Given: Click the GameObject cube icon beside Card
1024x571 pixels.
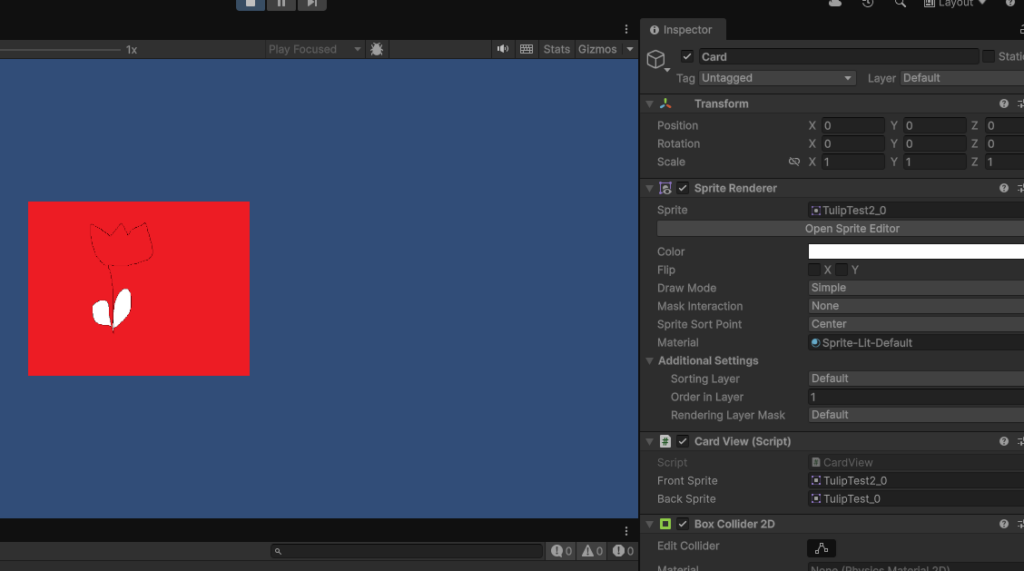Looking at the screenshot, I should click(656, 60).
